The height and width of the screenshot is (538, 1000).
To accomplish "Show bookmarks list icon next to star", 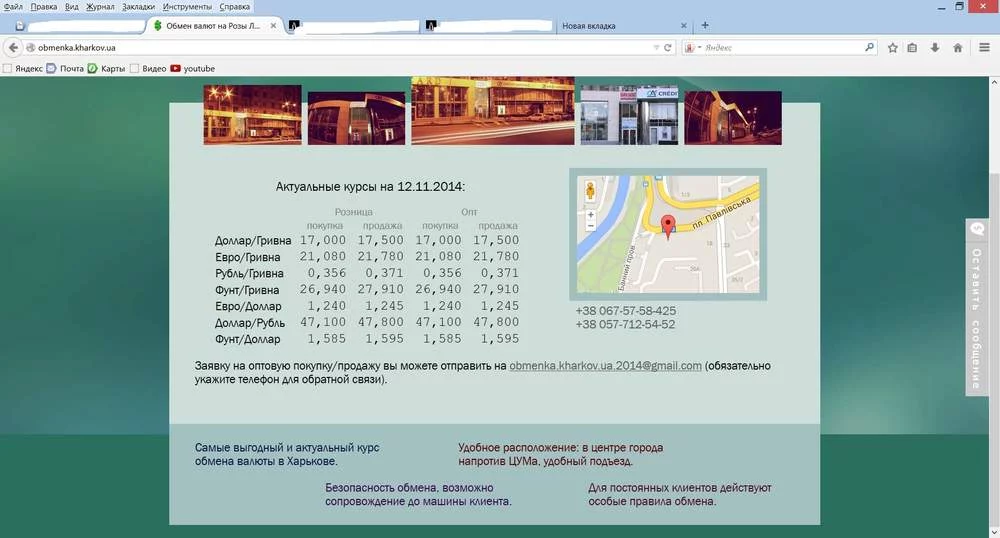I will 913,47.
